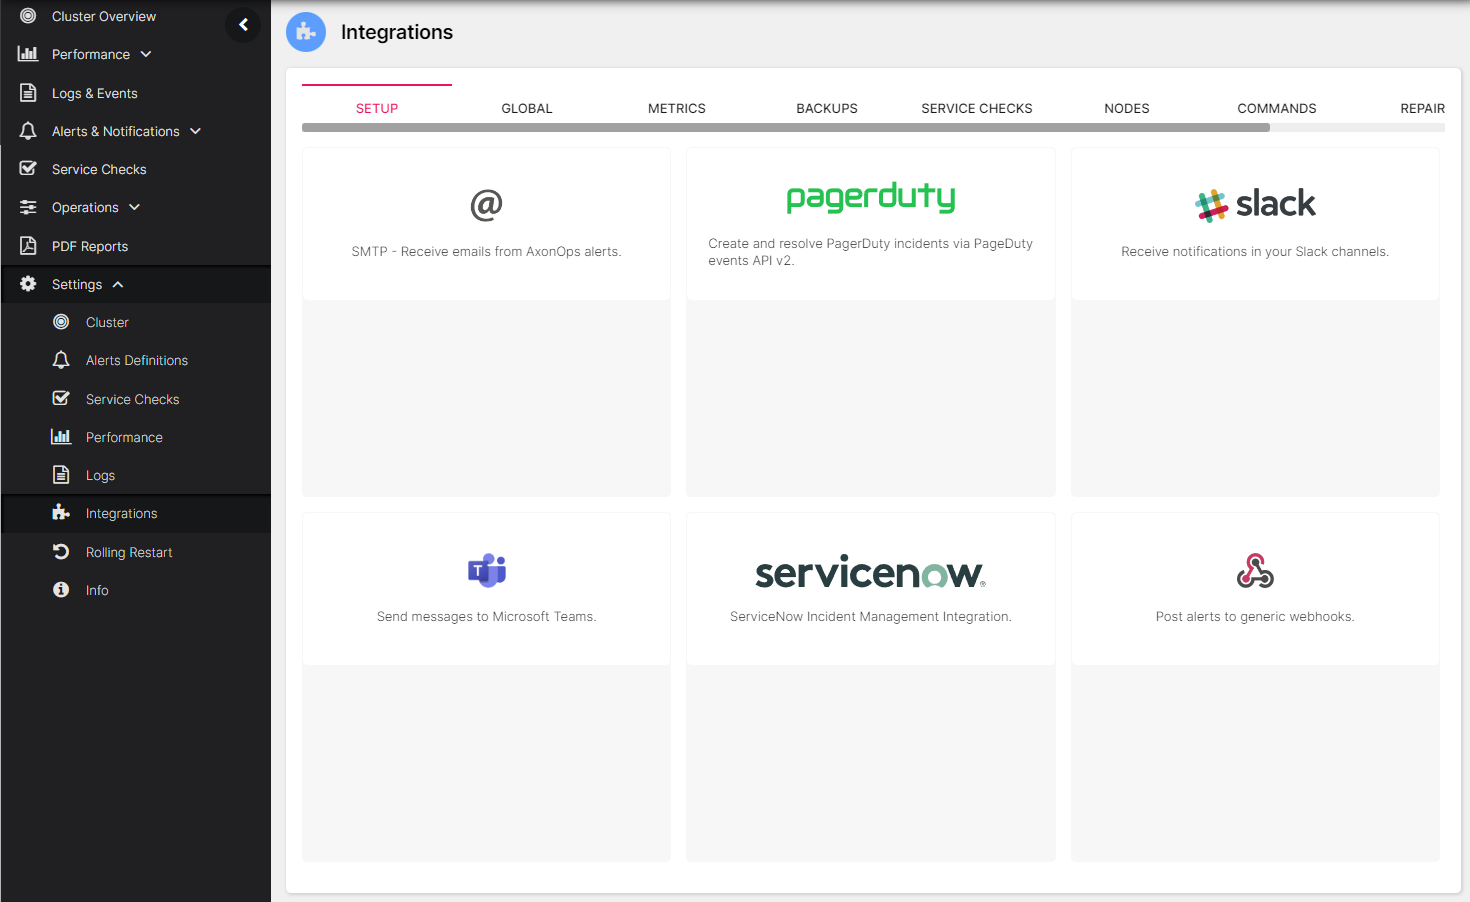1470x902 pixels.
Task: Expand the Operations menu chevron
Action: 135,207
